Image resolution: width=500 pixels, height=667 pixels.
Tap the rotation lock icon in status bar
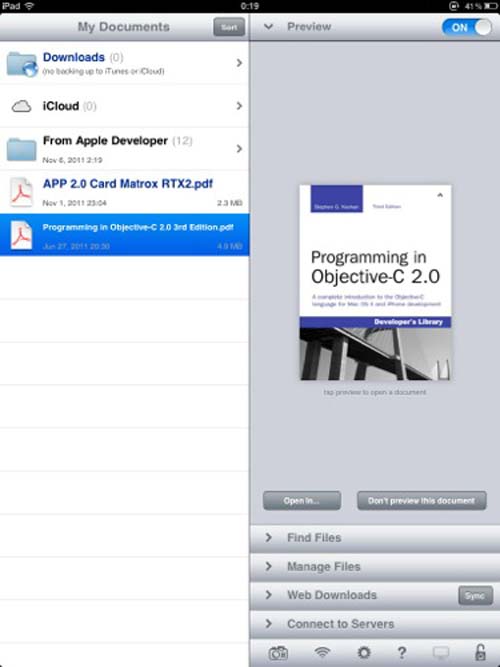coord(455,6)
